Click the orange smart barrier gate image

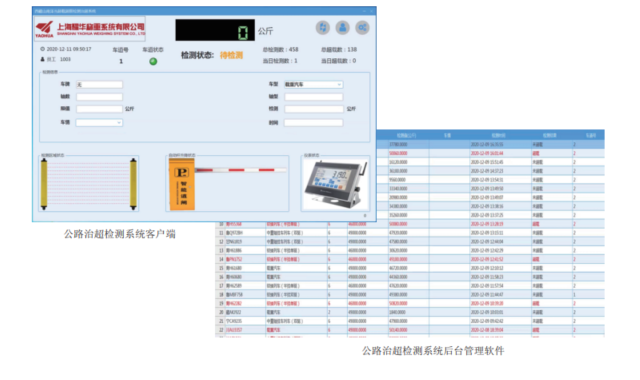pyautogui.click(x=182, y=184)
